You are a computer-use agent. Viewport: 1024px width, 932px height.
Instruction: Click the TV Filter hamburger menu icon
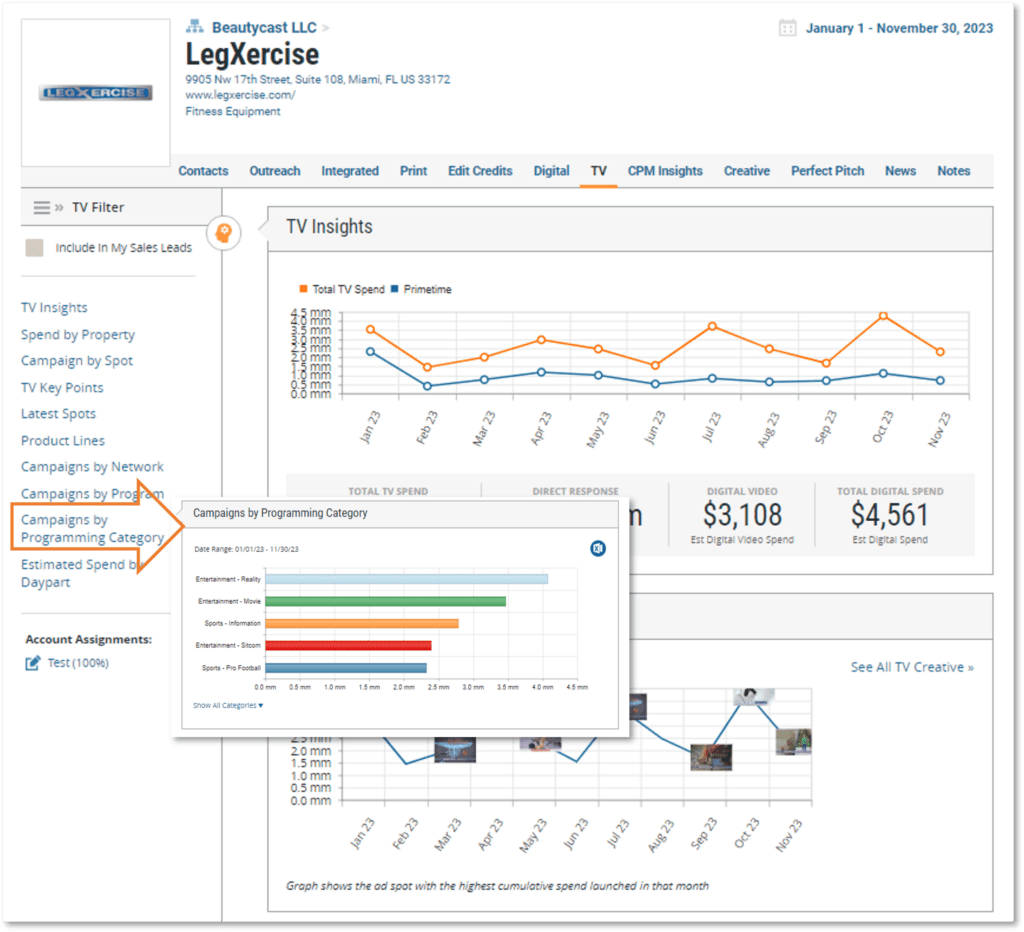pos(42,208)
